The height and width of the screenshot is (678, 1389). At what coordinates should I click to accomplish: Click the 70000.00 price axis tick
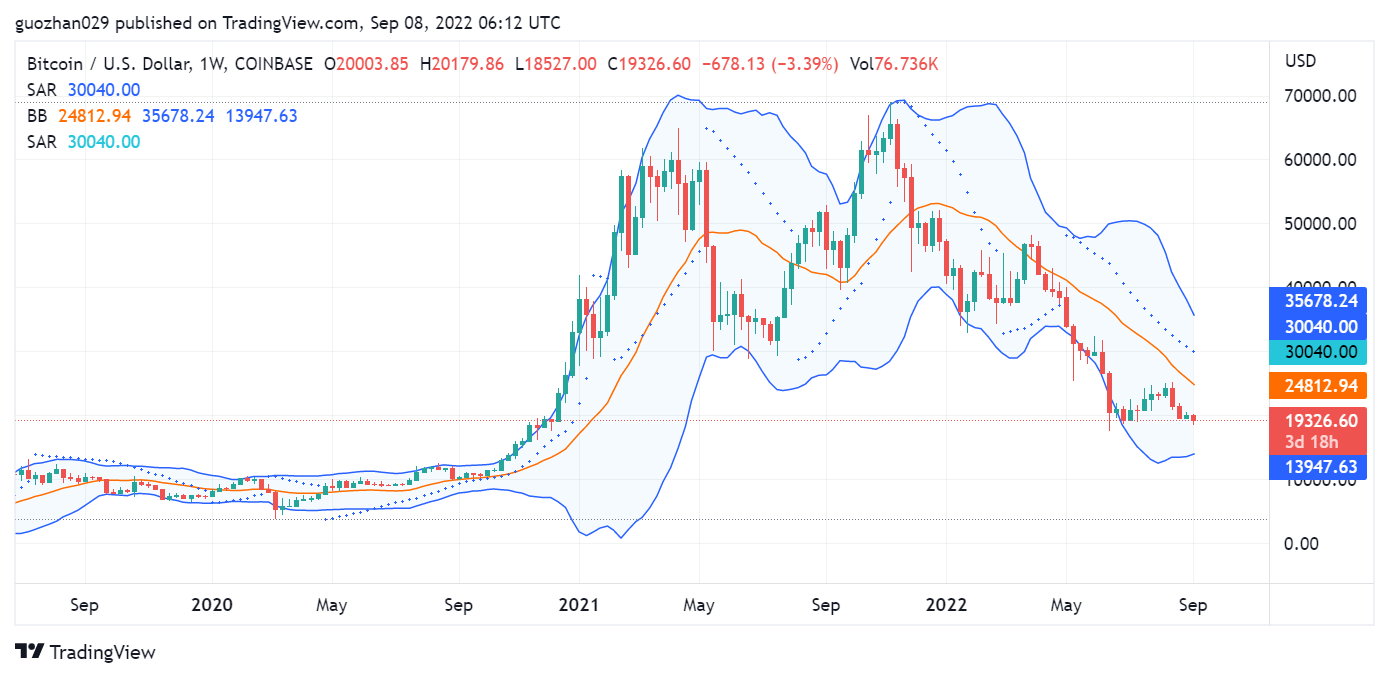[1320, 96]
